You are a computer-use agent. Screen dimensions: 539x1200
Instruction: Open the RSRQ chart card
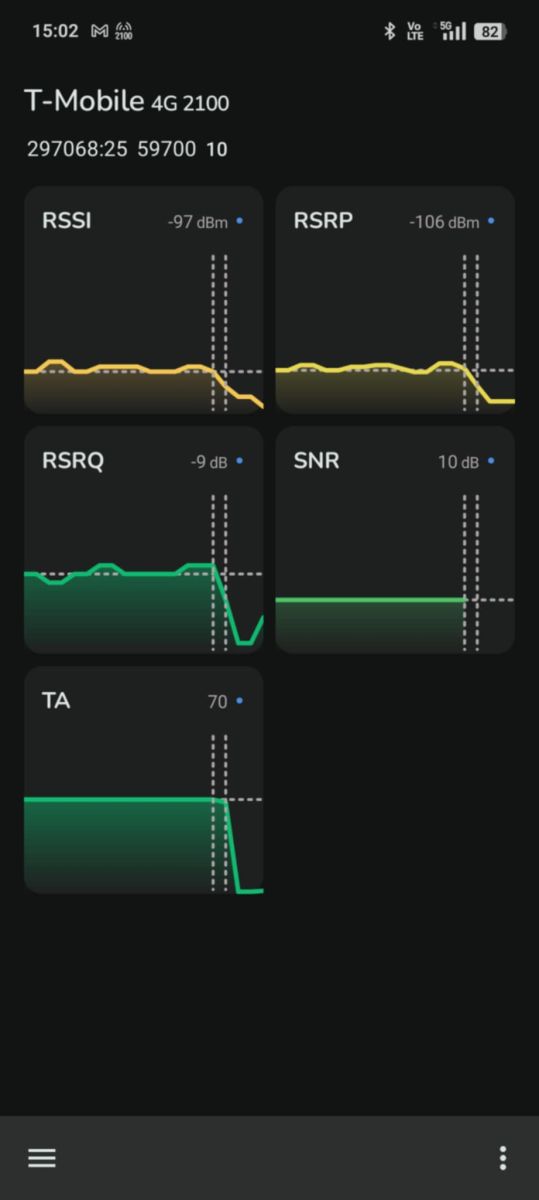click(144, 540)
